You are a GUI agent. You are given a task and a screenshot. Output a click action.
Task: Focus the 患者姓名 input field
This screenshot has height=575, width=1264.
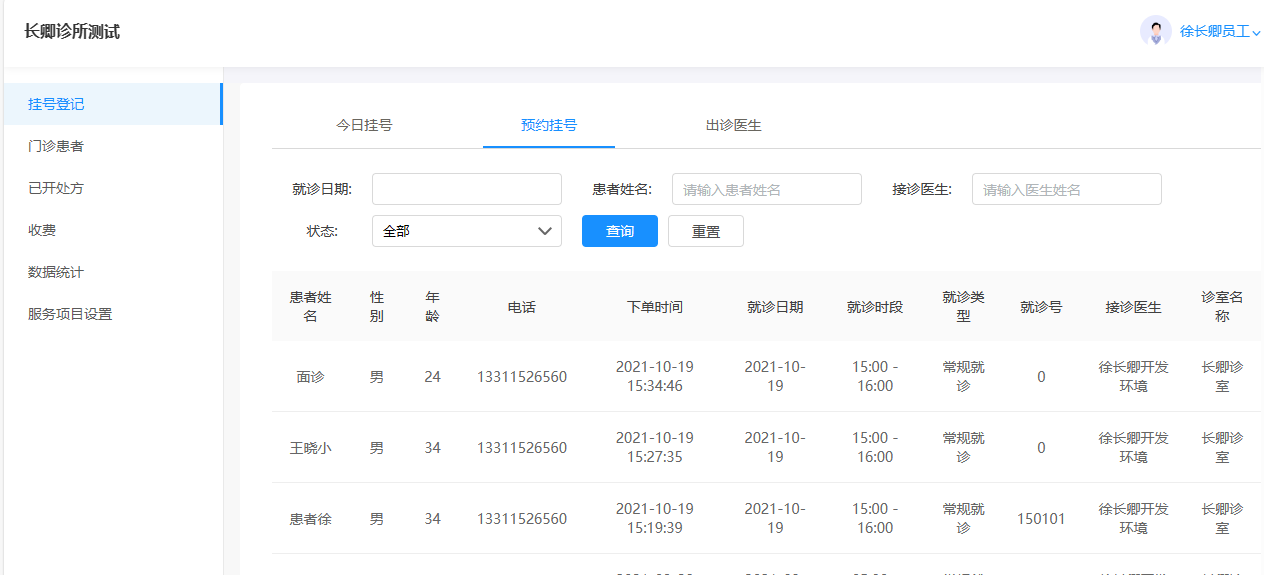767,189
